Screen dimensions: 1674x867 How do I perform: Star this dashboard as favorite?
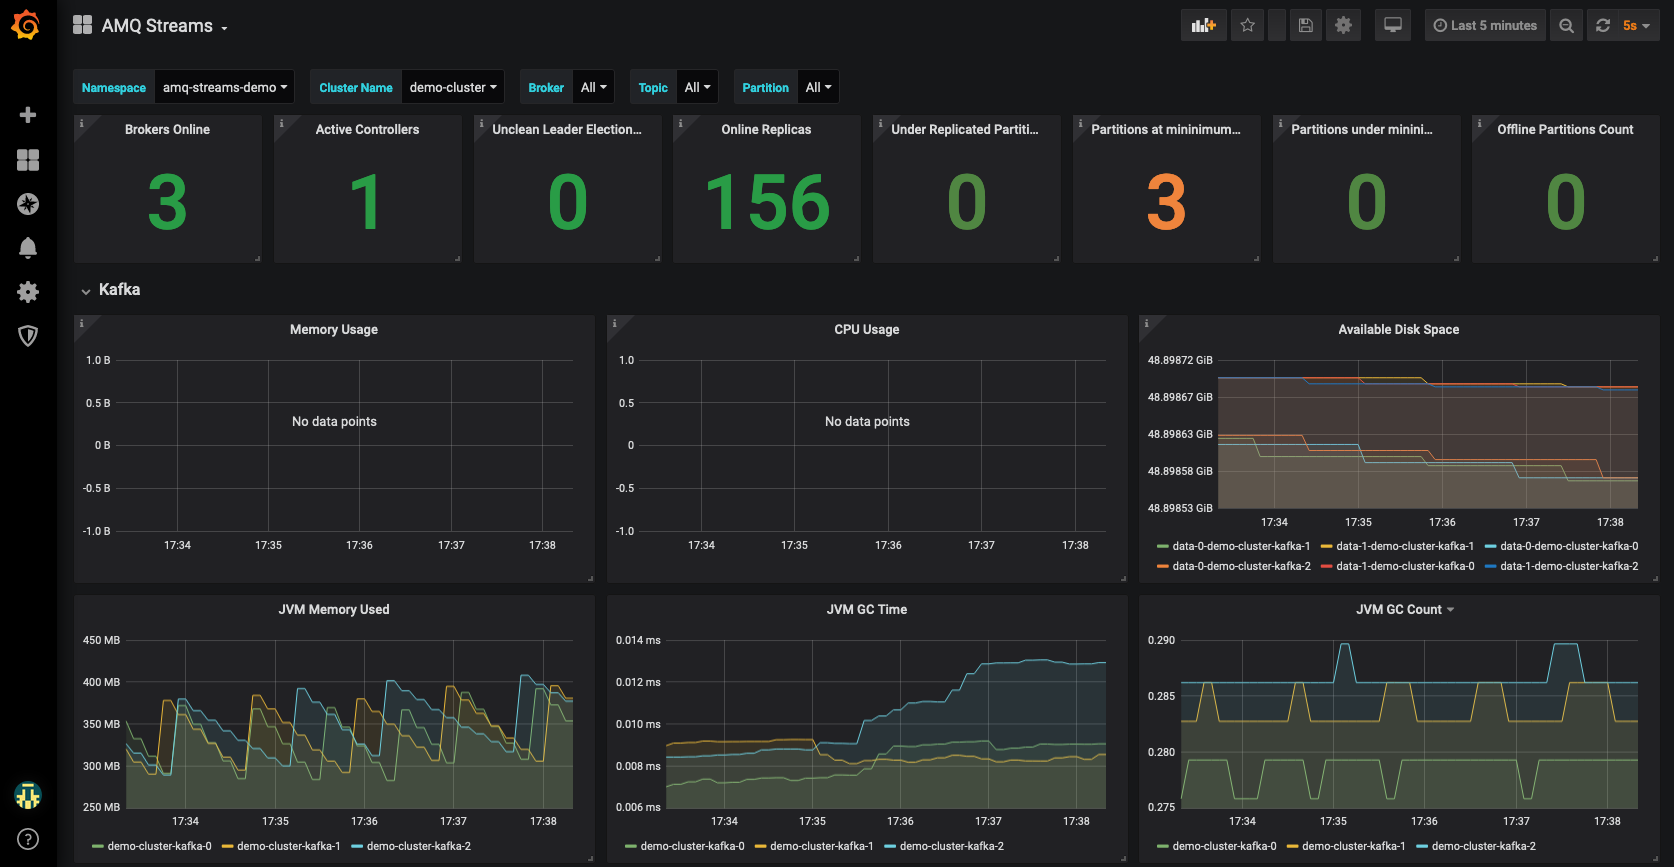tap(1247, 26)
